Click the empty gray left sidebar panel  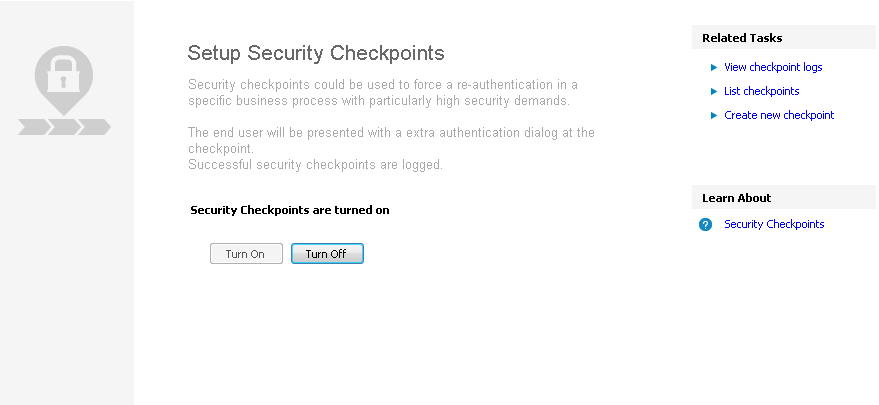(66, 280)
